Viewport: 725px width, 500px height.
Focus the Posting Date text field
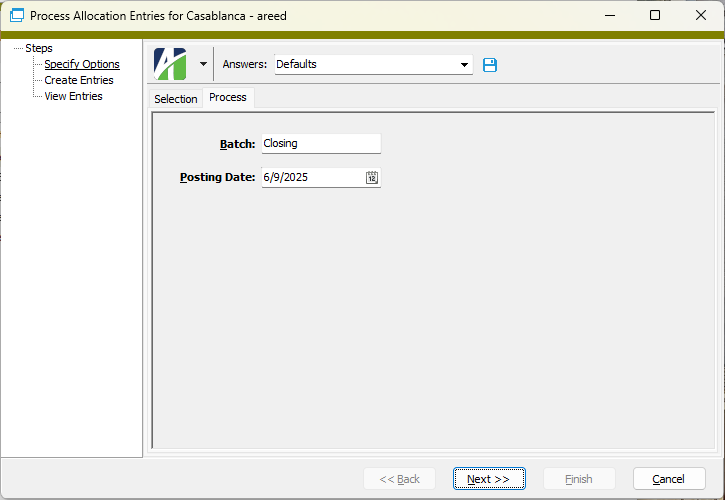312,178
